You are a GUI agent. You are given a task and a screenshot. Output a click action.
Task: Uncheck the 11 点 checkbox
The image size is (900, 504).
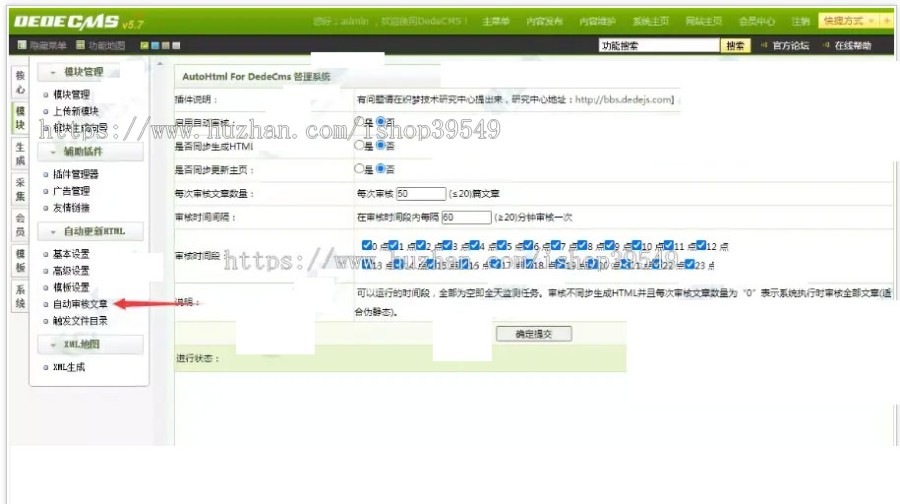[668, 245]
